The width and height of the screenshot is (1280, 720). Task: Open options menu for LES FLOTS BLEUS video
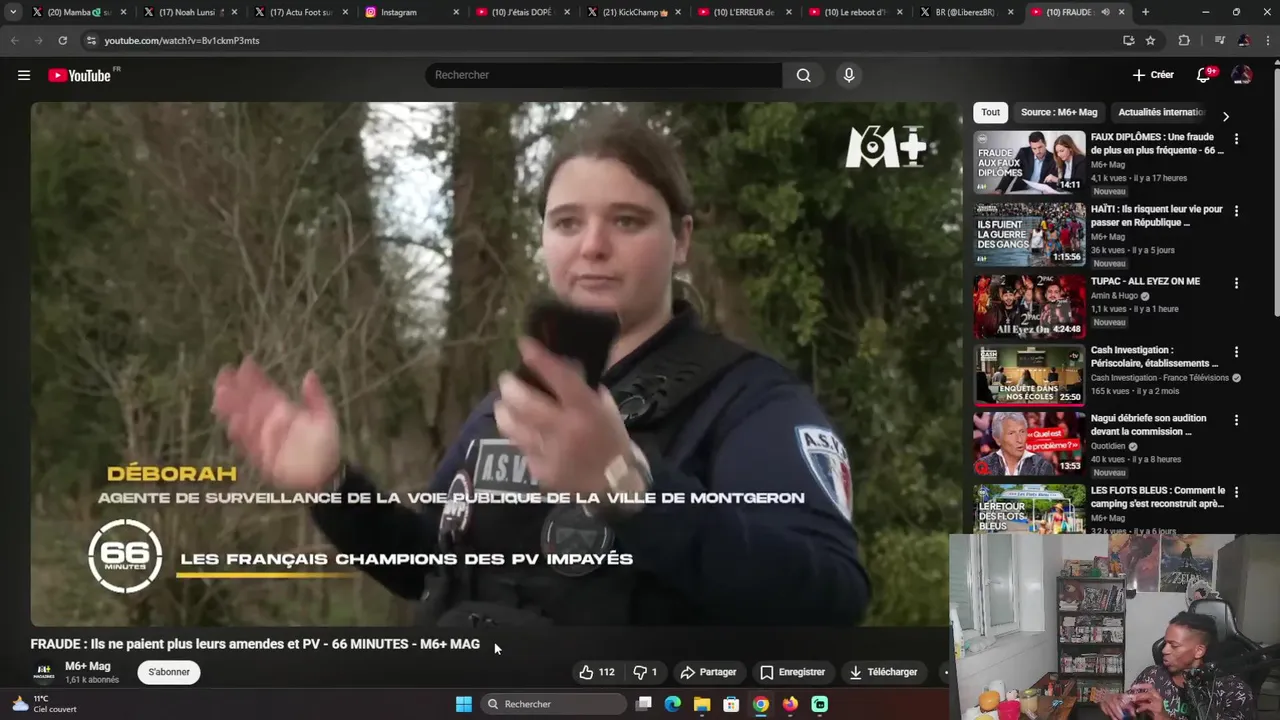point(1236,492)
